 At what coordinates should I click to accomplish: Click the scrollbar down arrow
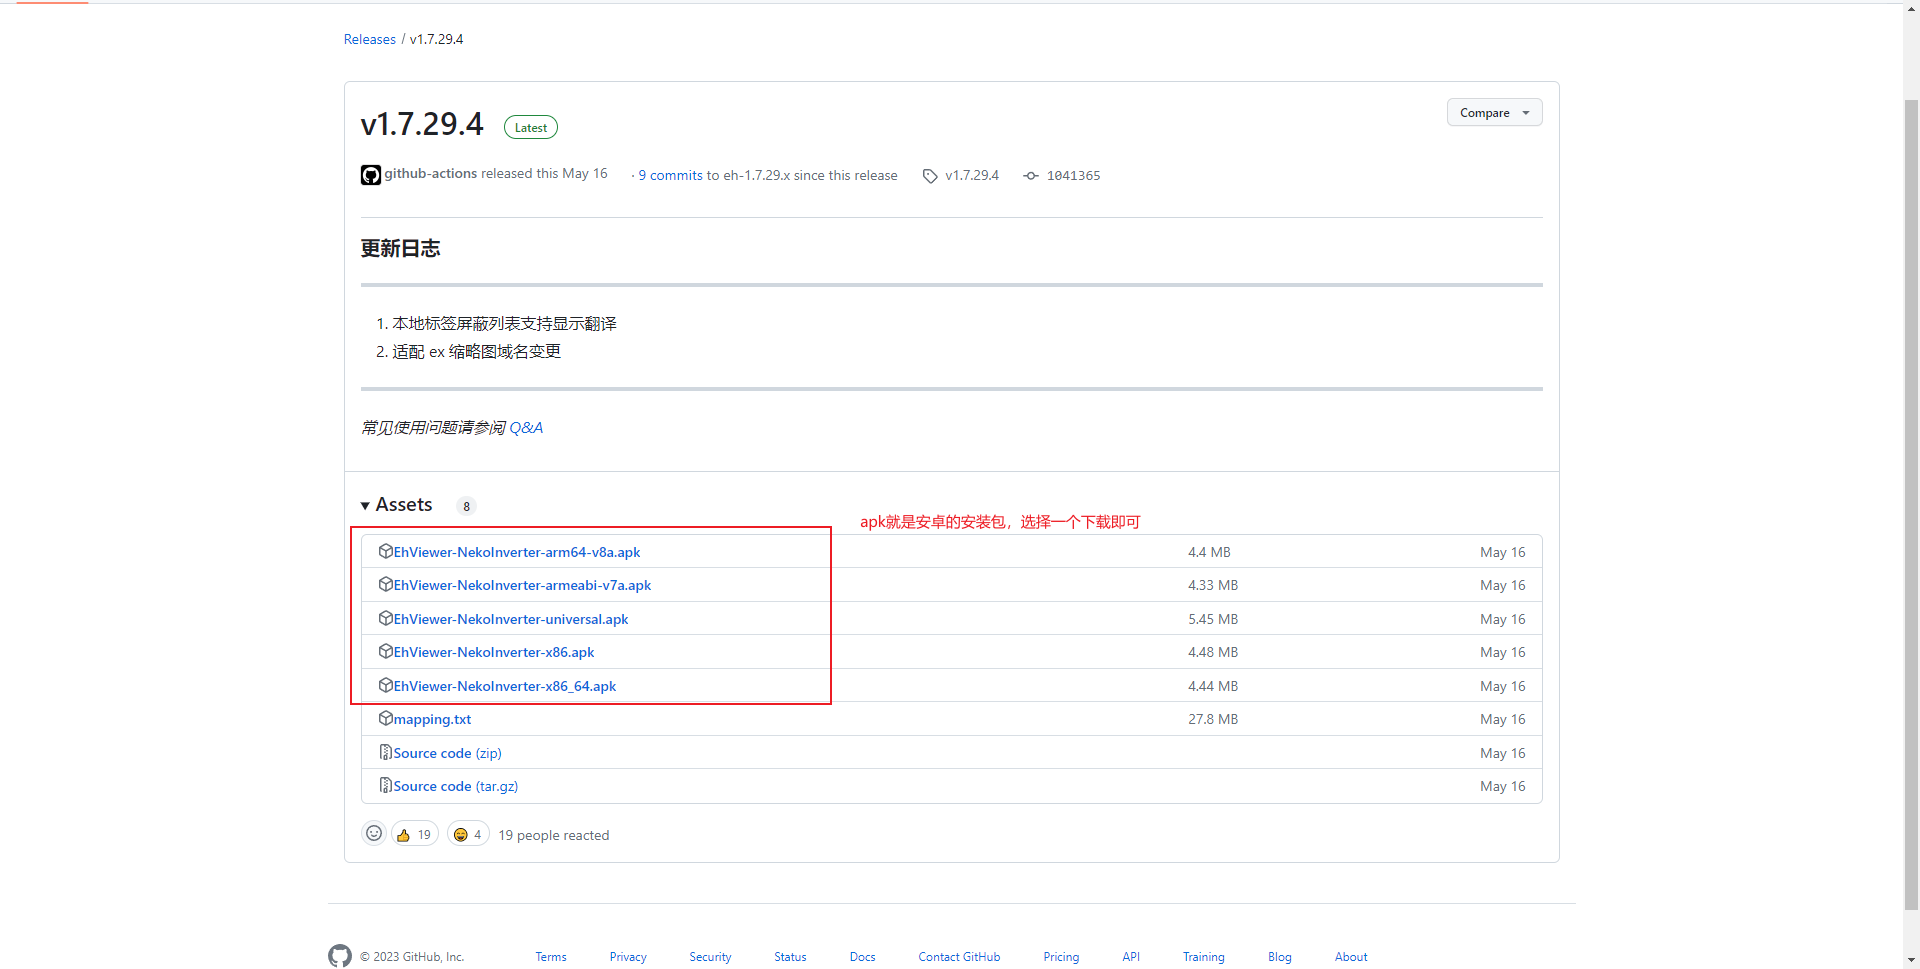(1911, 960)
